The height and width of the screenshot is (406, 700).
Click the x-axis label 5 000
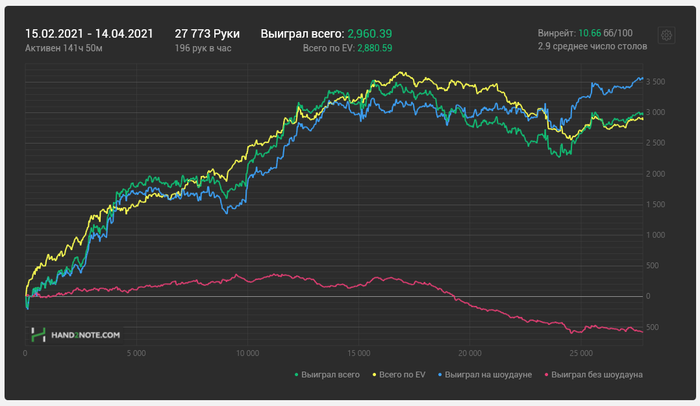pyautogui.click(x=136, y=353)
